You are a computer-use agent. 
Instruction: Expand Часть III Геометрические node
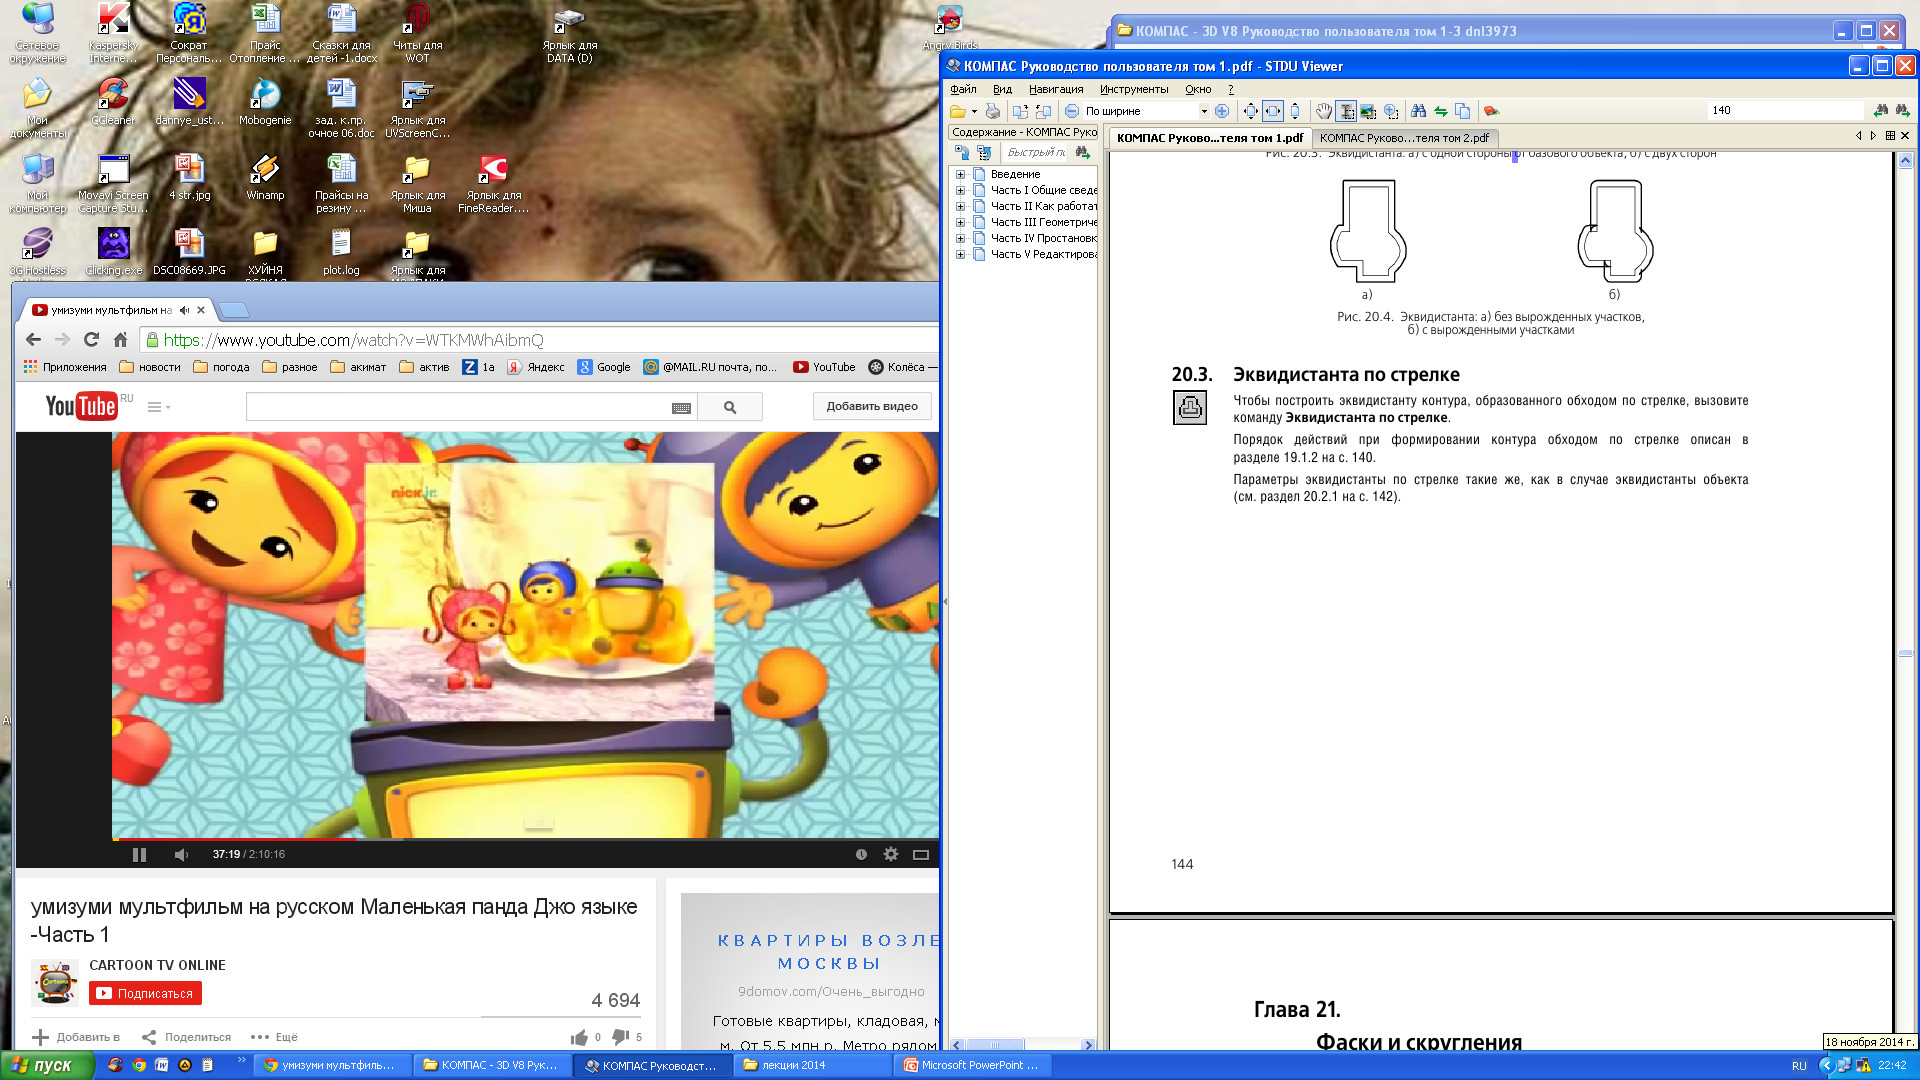960,222
